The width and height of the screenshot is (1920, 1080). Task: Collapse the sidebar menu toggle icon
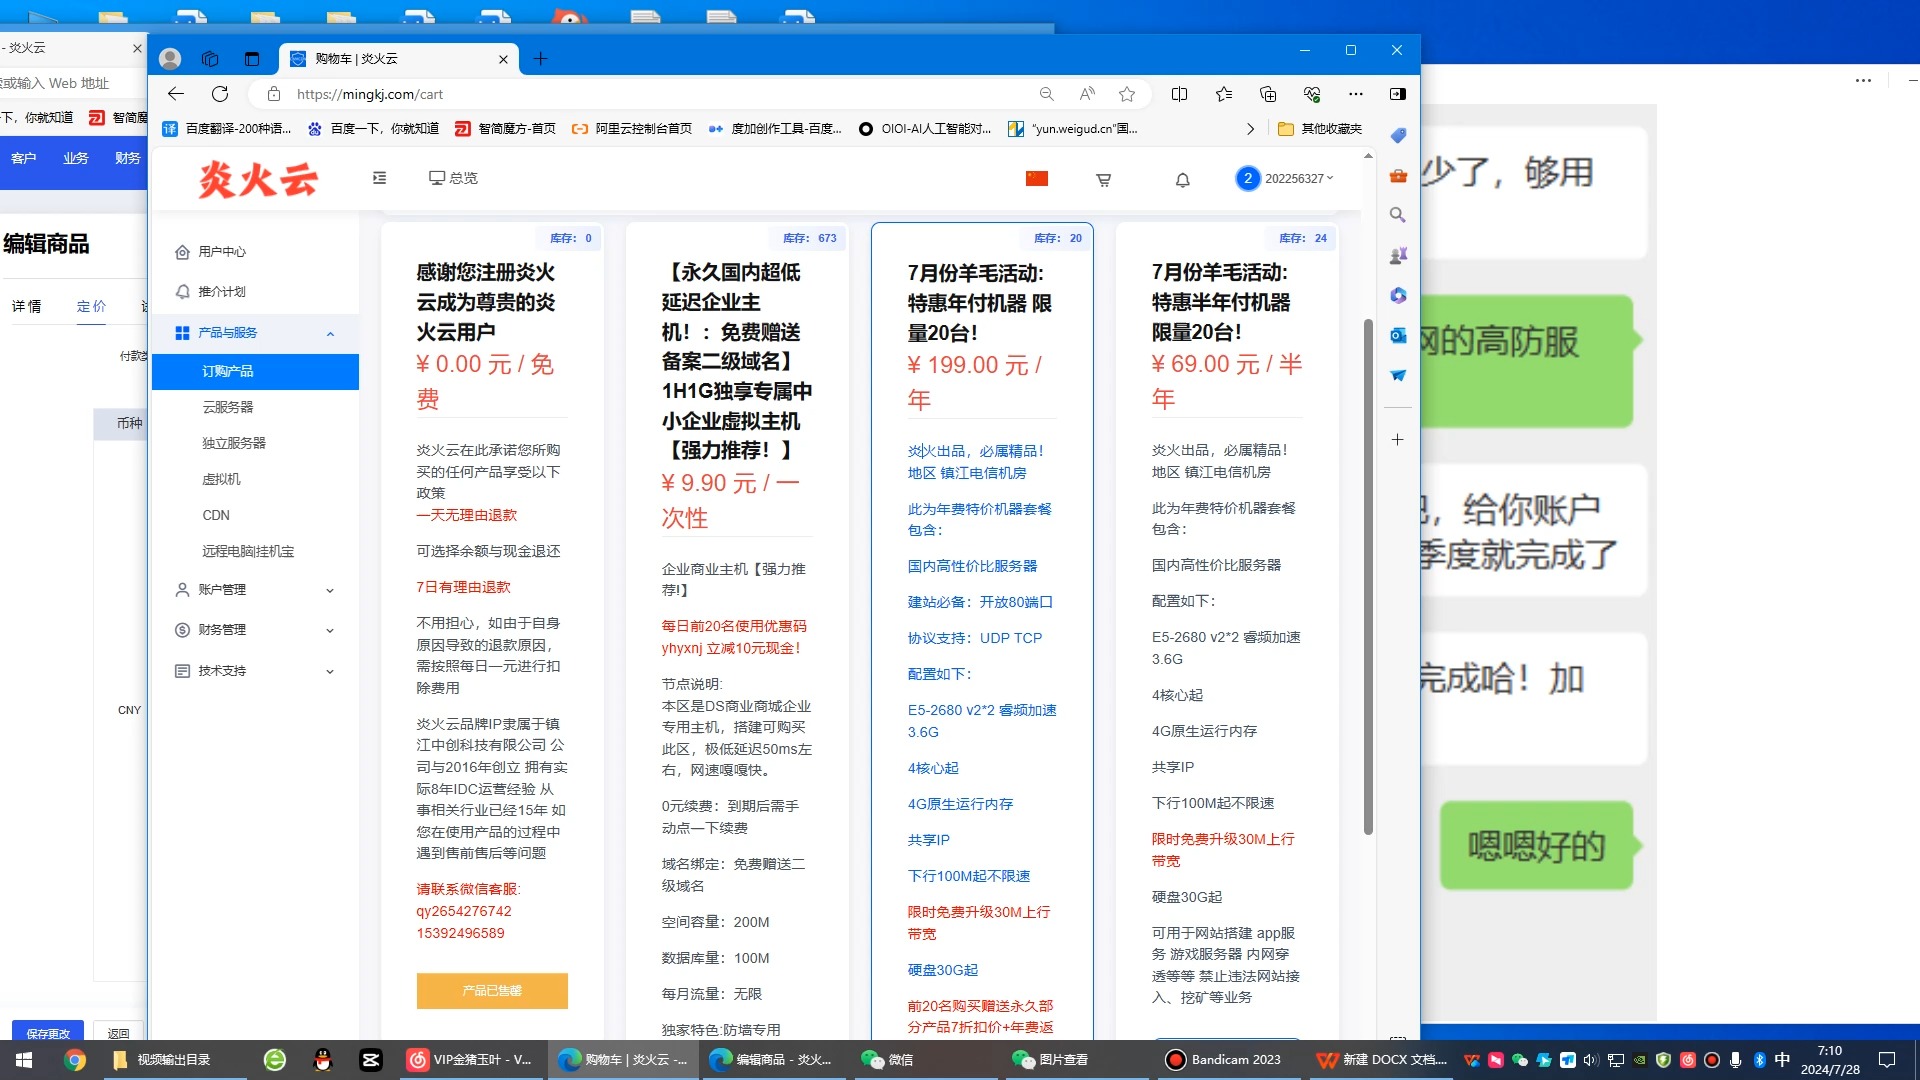pyautogui.click(x=380, y=178)
